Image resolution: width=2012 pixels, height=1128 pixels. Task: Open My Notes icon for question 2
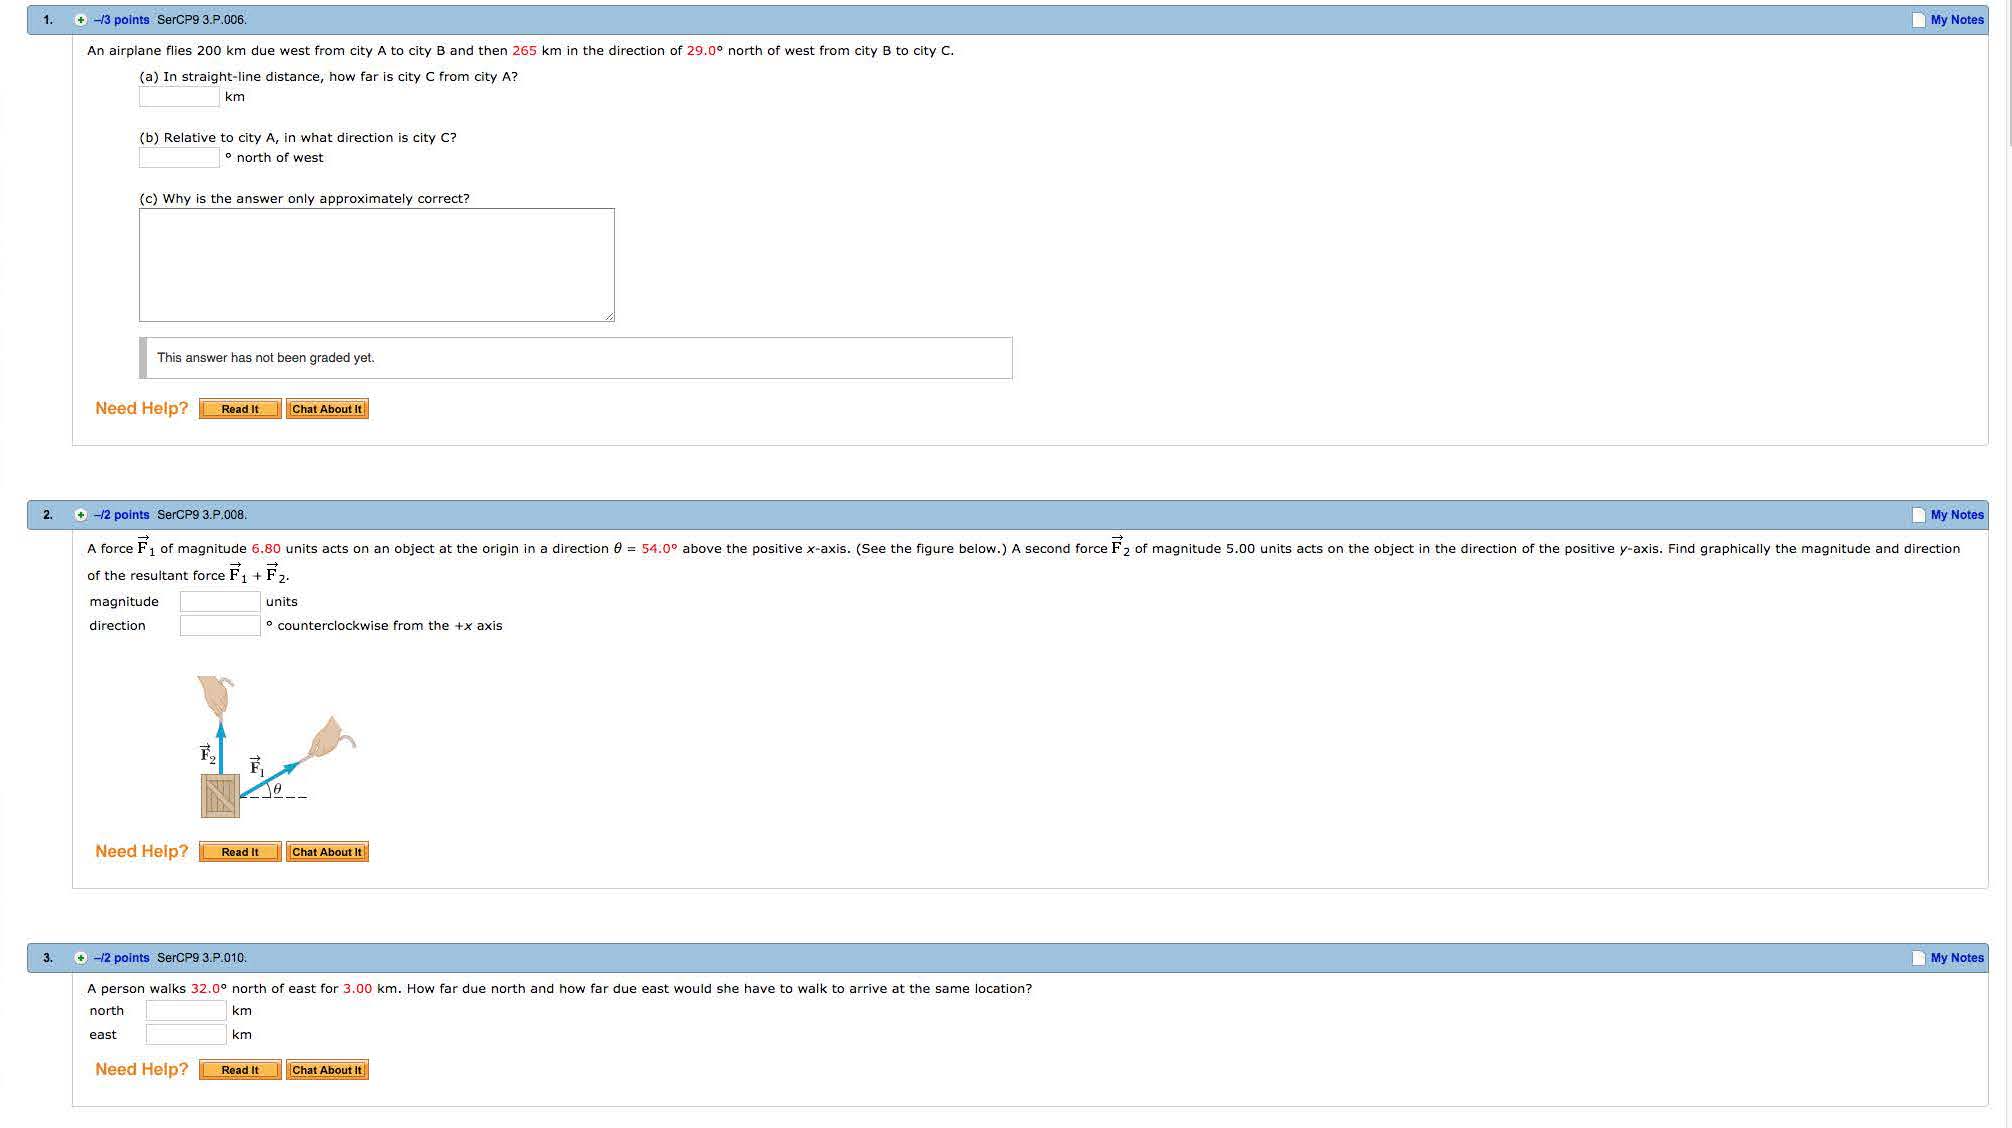pyautogui.click(x=1918, y=515)
